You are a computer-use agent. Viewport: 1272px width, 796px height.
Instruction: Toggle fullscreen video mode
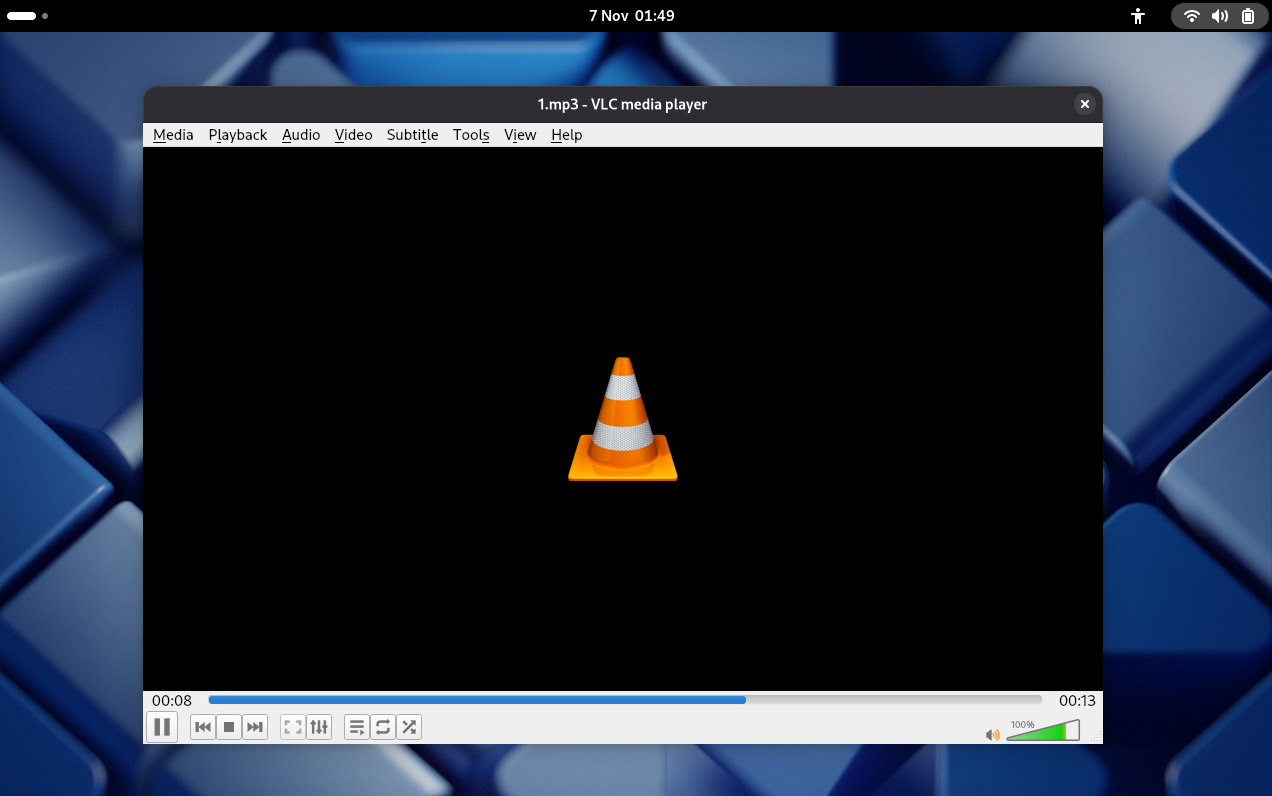(293, 727)
